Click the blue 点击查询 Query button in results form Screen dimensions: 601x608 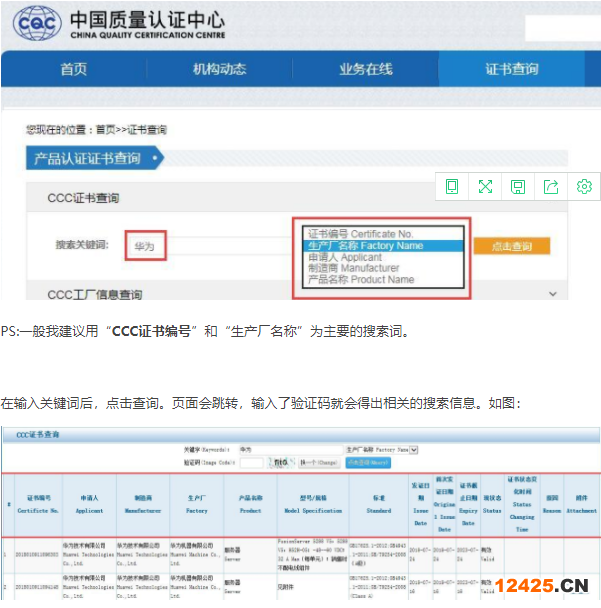[x=368, y=463]
